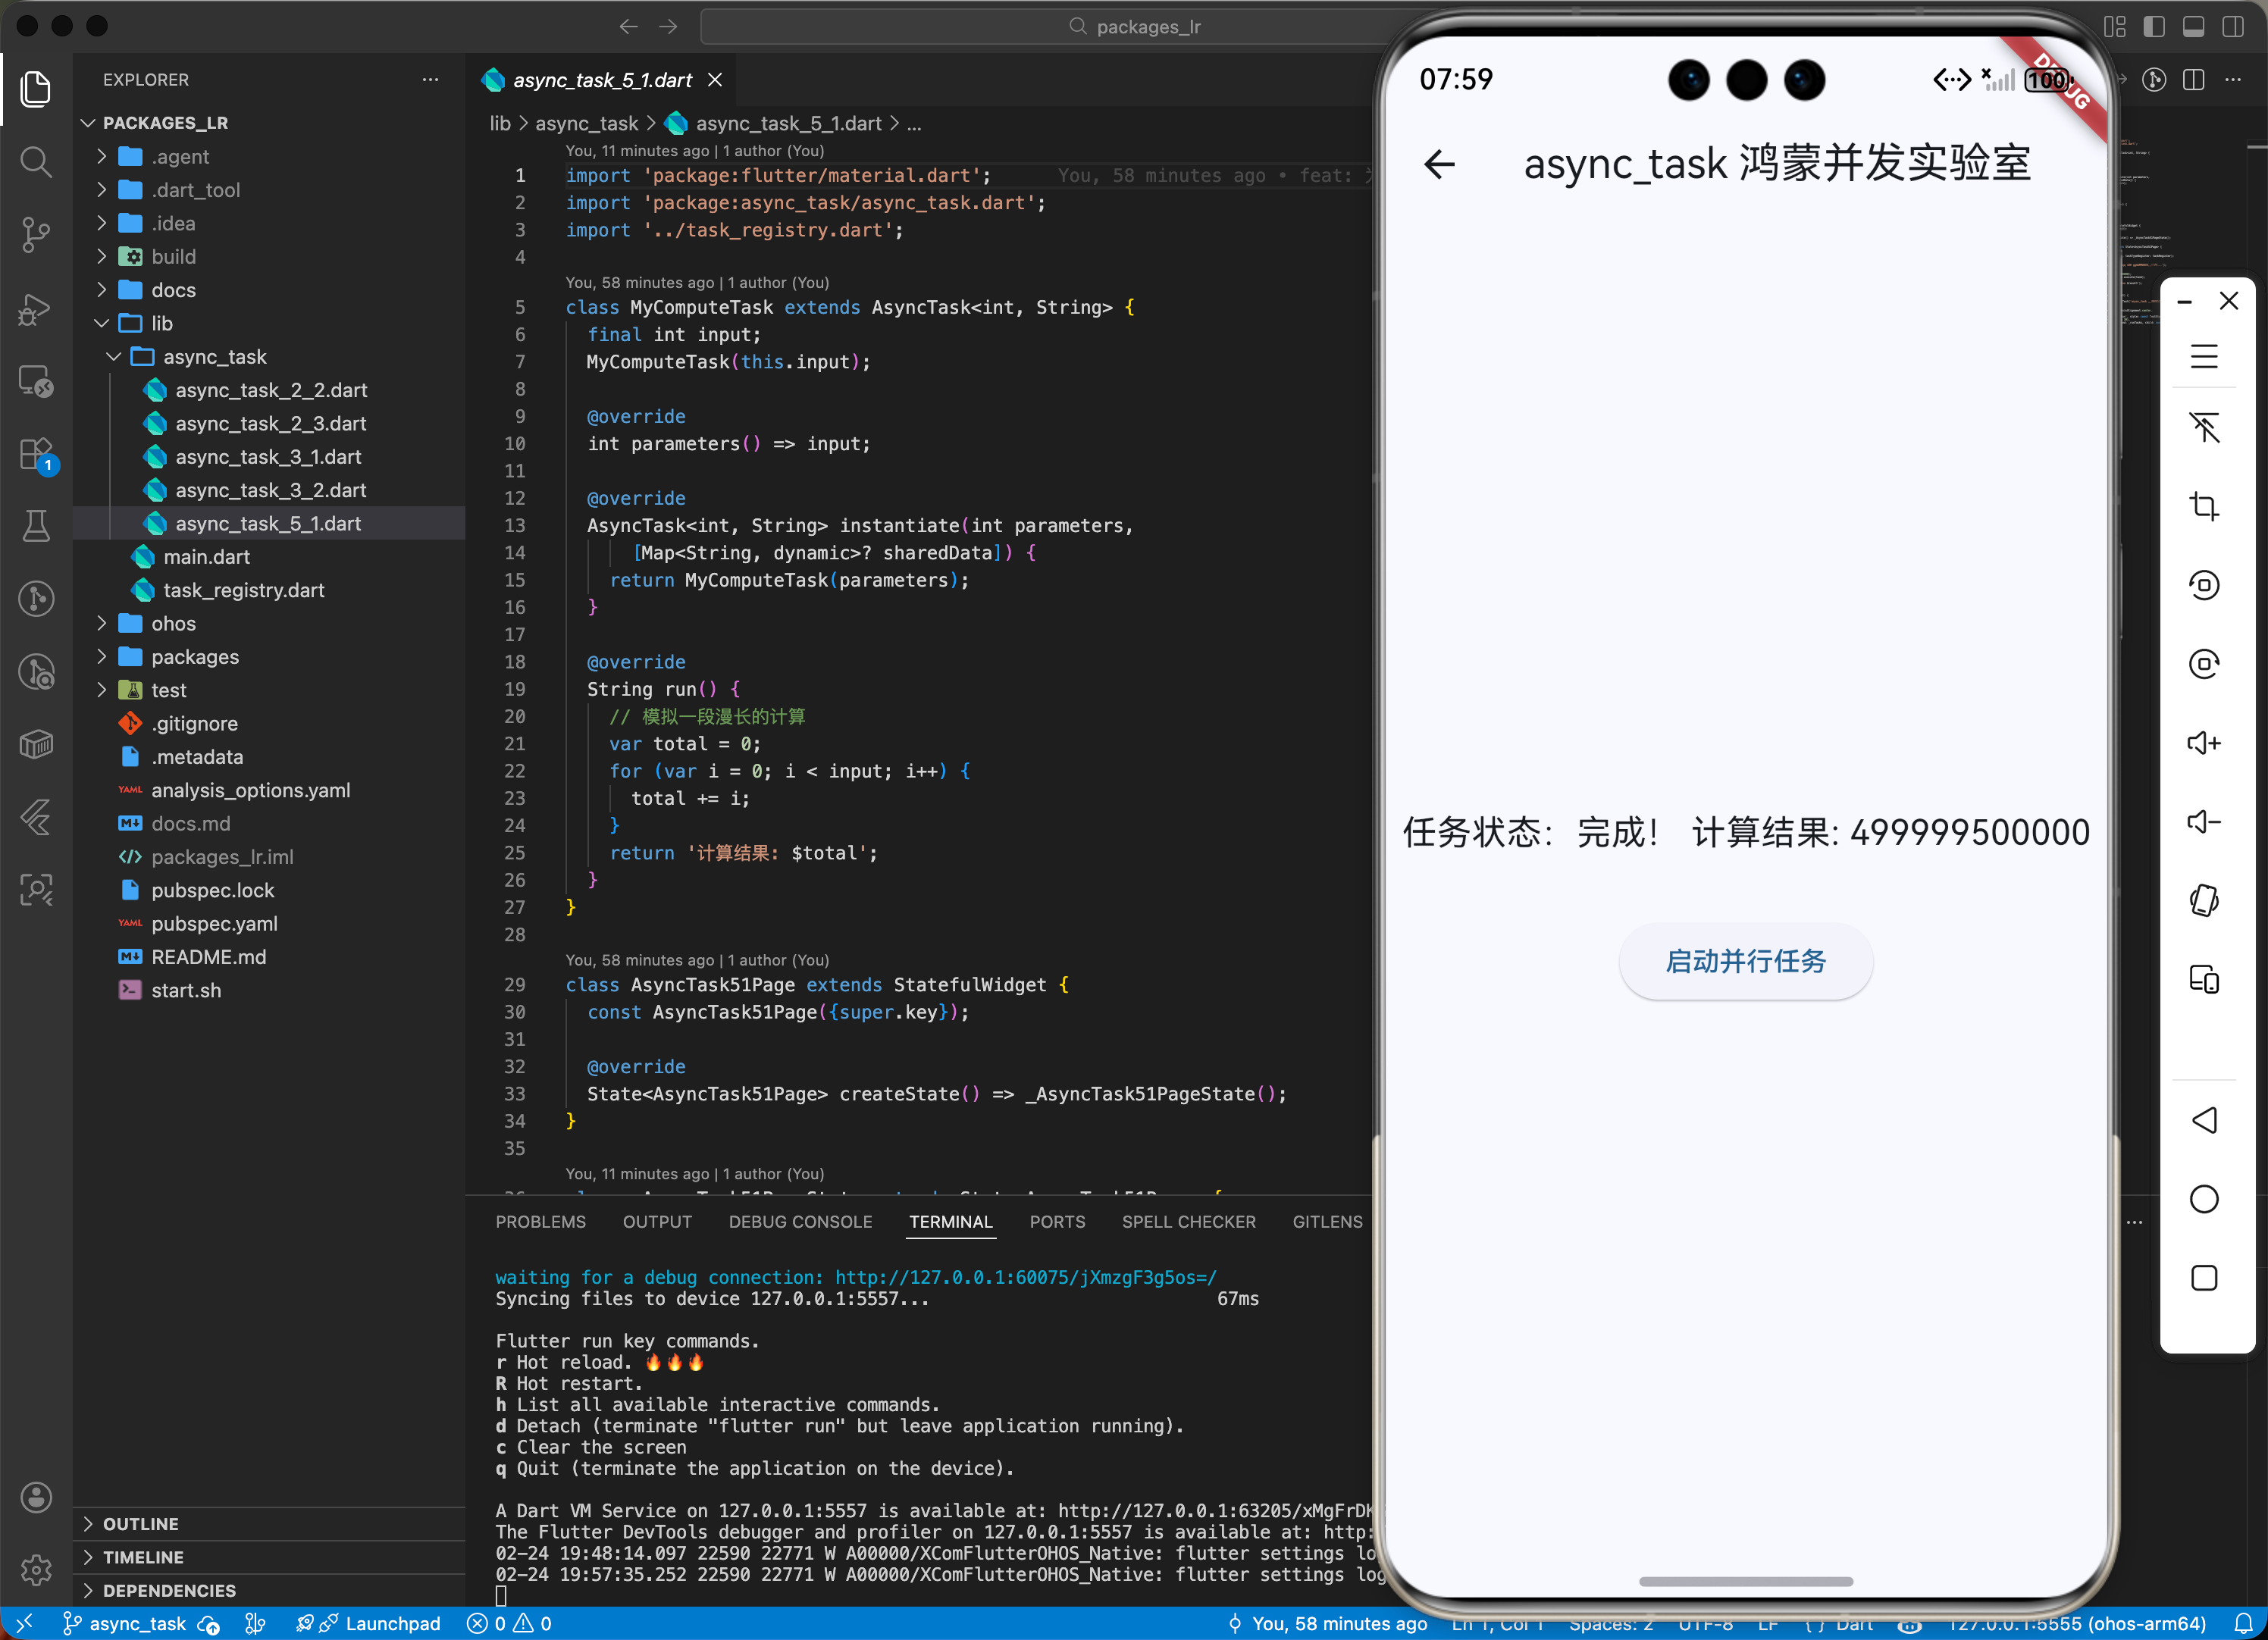The image size is (2268, 1640).
Task: Click the async_task branch in status bar
Action: [x=137, y=1623]
